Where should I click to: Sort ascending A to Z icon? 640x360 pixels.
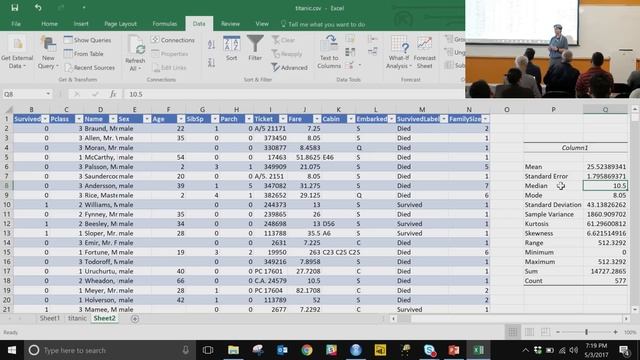point(211,44)
